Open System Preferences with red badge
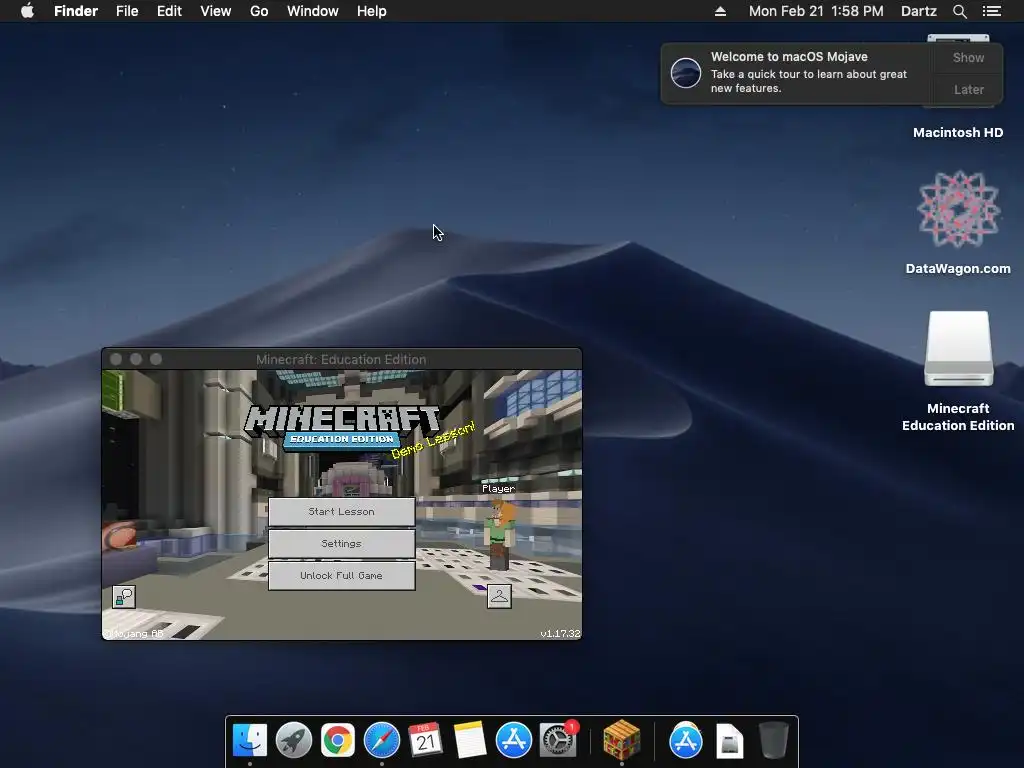This screenshot has width=1024, height=768. [558, 740]
